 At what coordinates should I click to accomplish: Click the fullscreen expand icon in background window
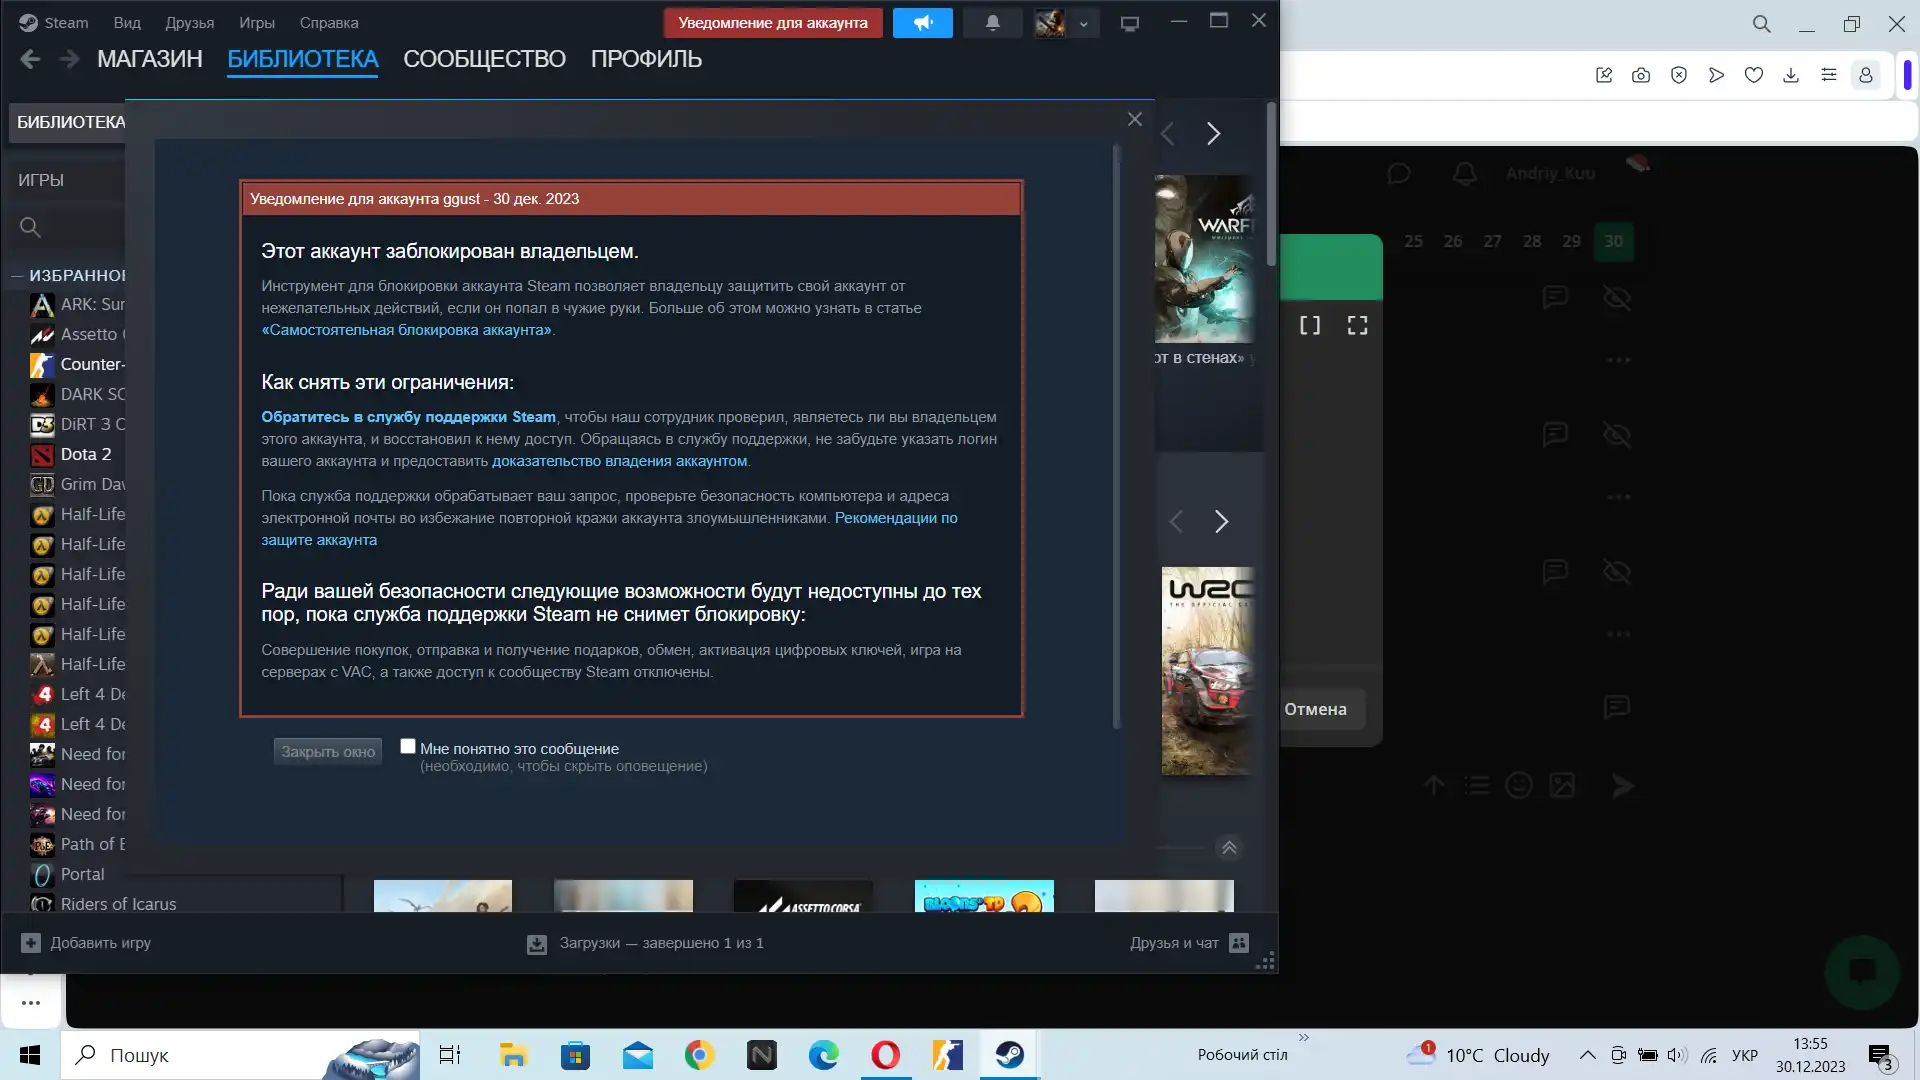pyautogui.click(x=1357, y=325)
